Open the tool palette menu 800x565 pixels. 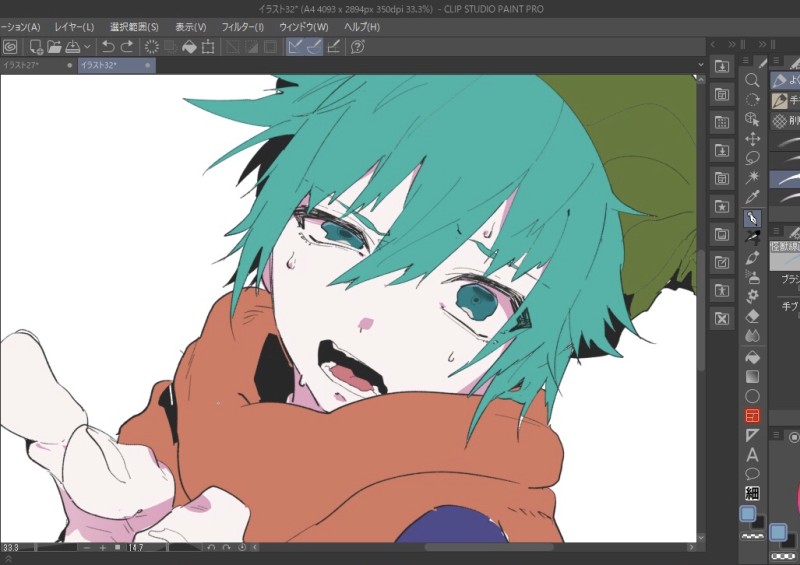point(745,61)
